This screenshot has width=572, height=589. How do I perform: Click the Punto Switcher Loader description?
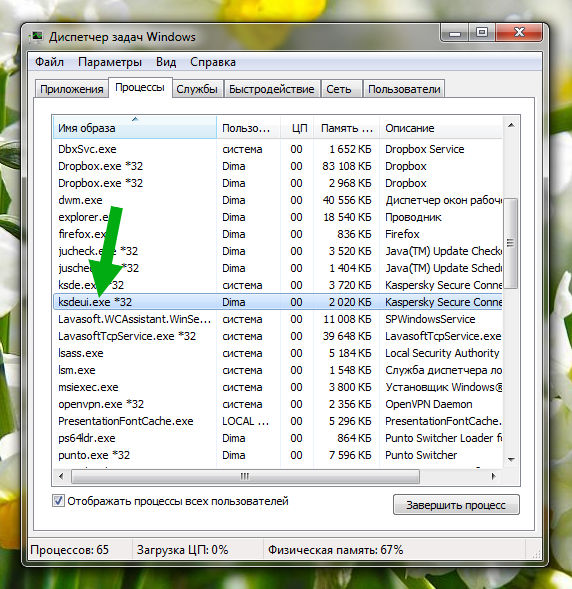(x=444, y=438)
